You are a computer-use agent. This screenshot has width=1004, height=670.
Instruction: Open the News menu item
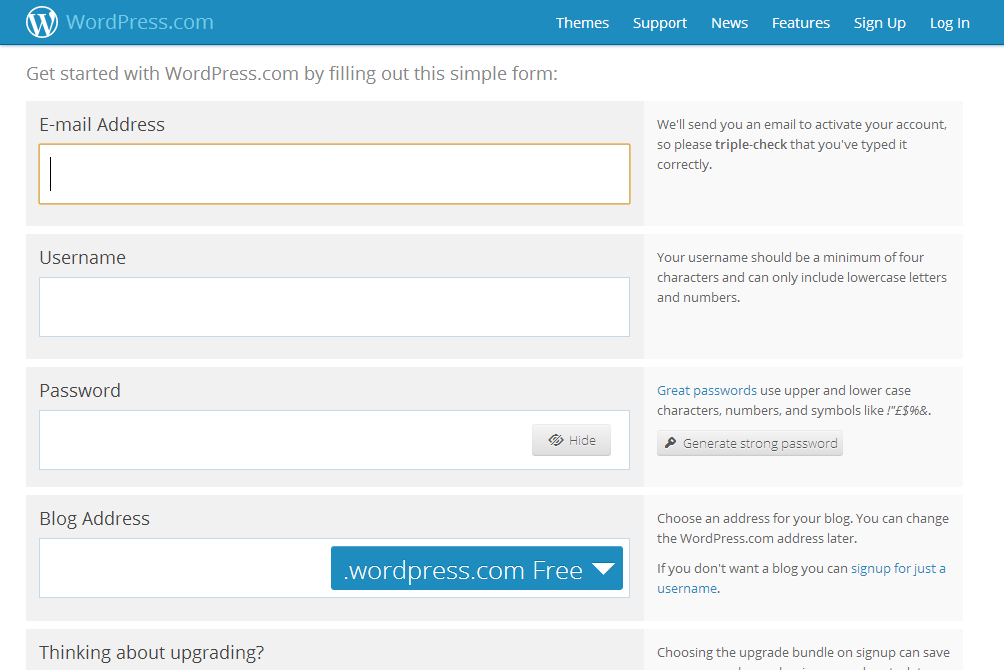coord(729,23)
